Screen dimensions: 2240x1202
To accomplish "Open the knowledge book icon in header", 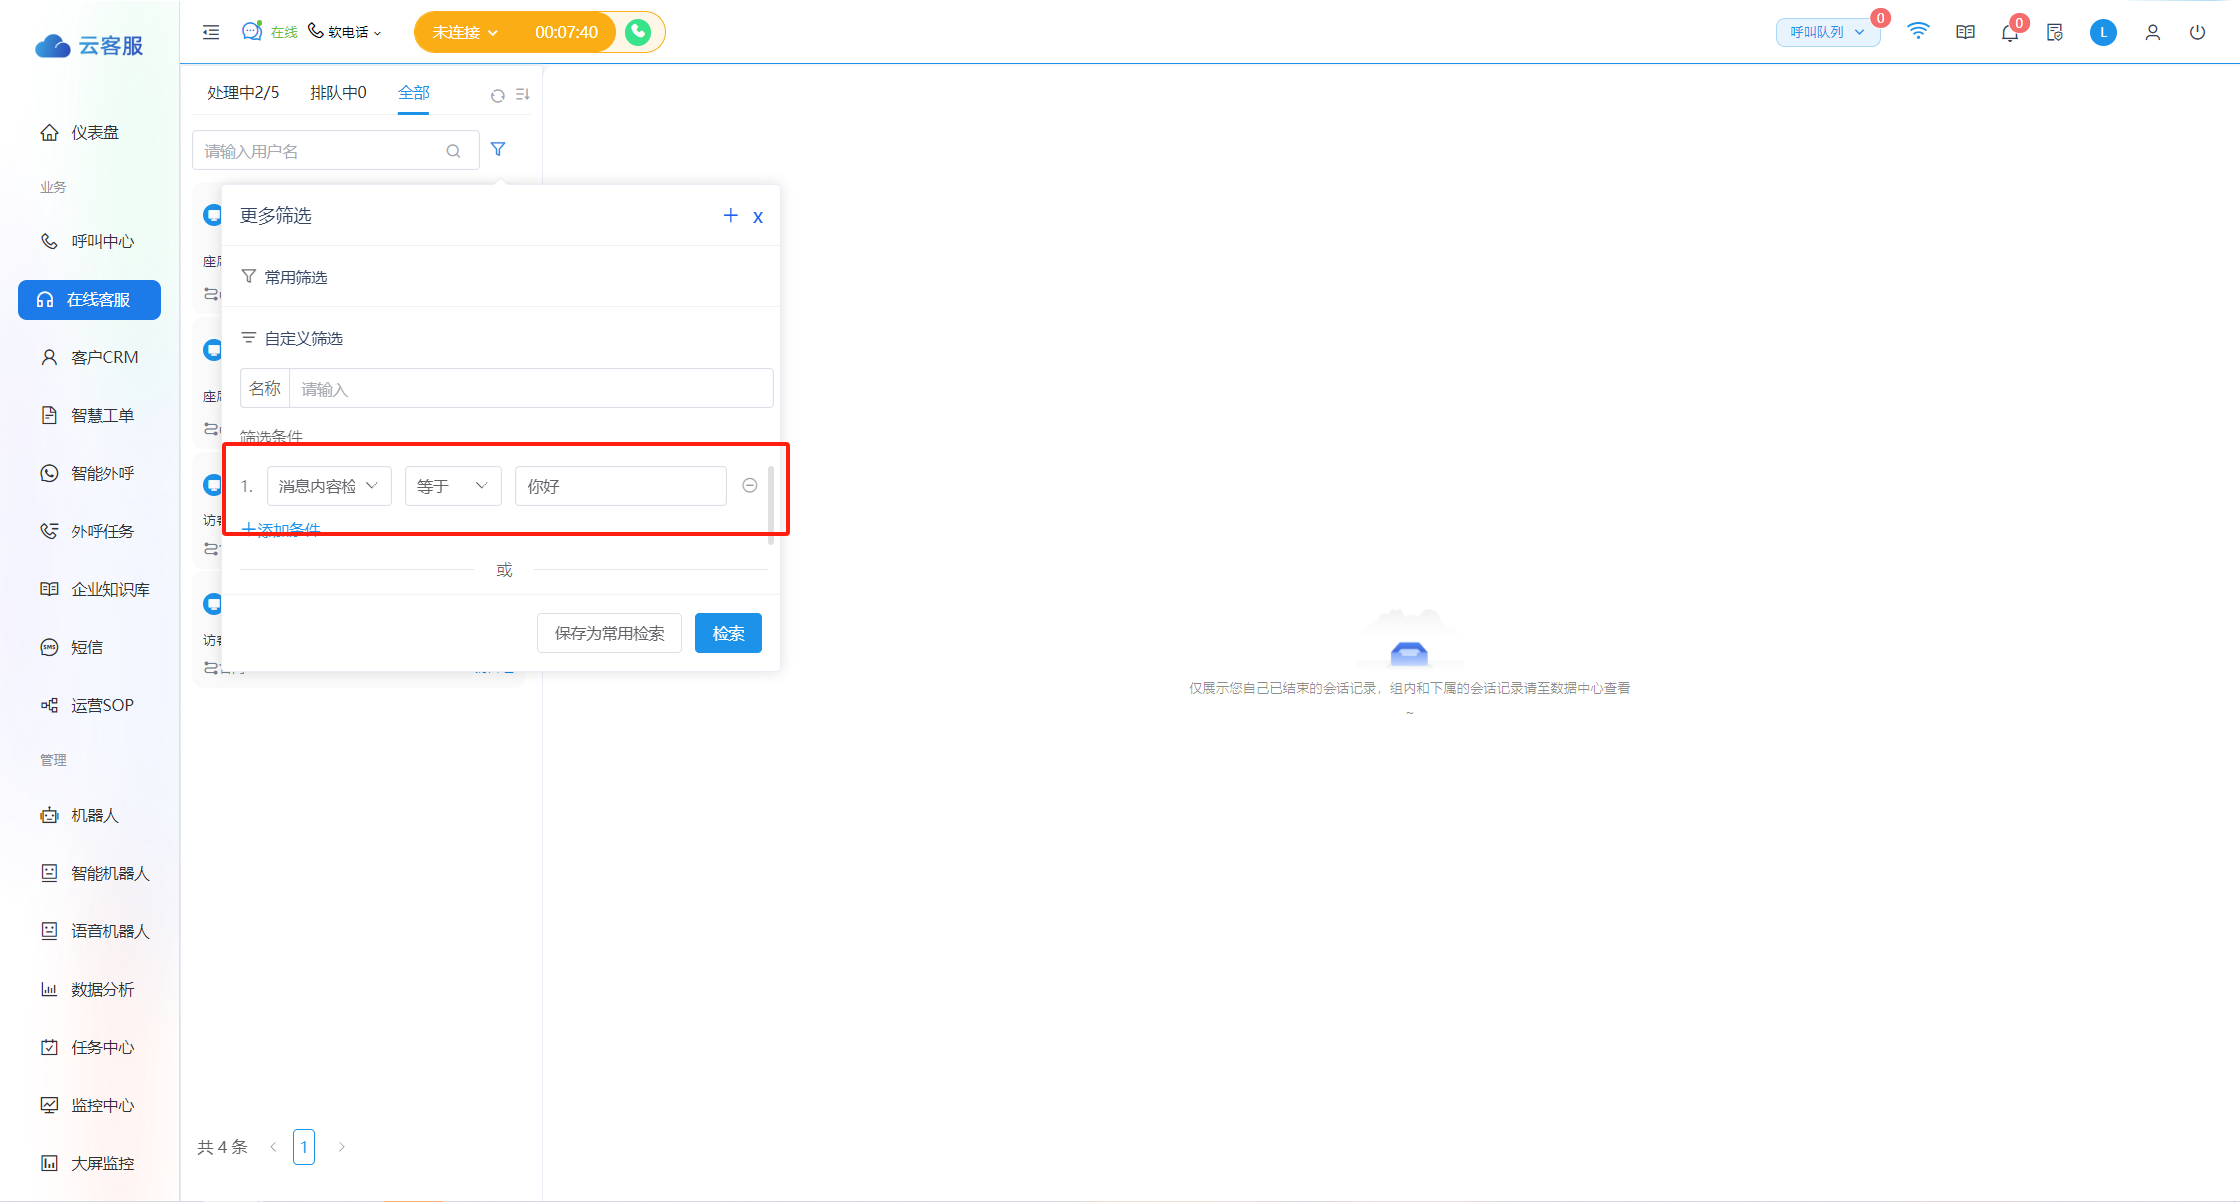I will 1965,32.
